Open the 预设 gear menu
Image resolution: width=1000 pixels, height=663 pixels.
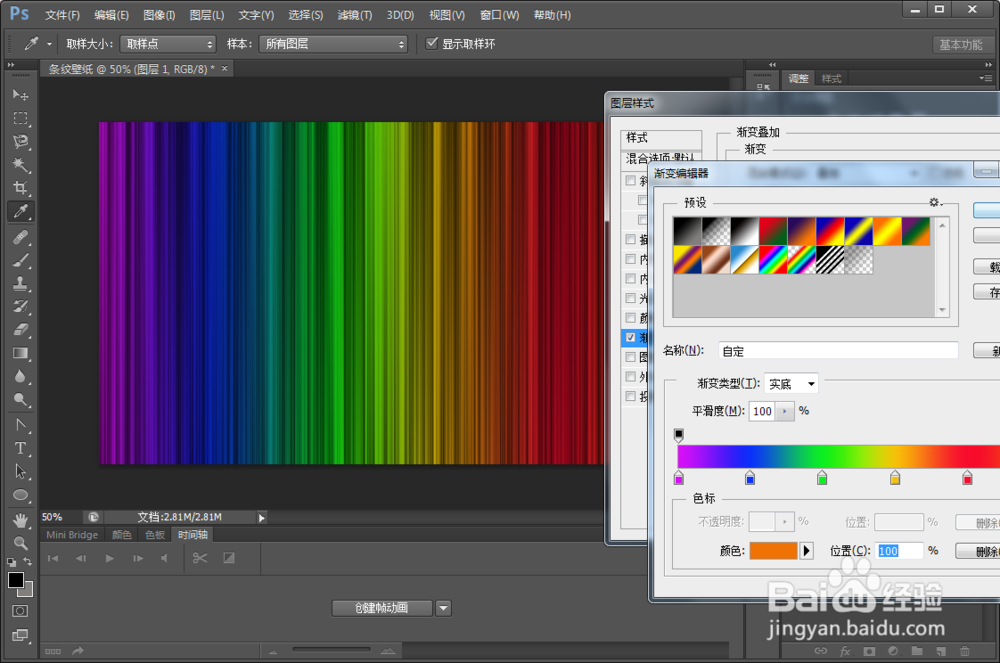tap(935, 203)
